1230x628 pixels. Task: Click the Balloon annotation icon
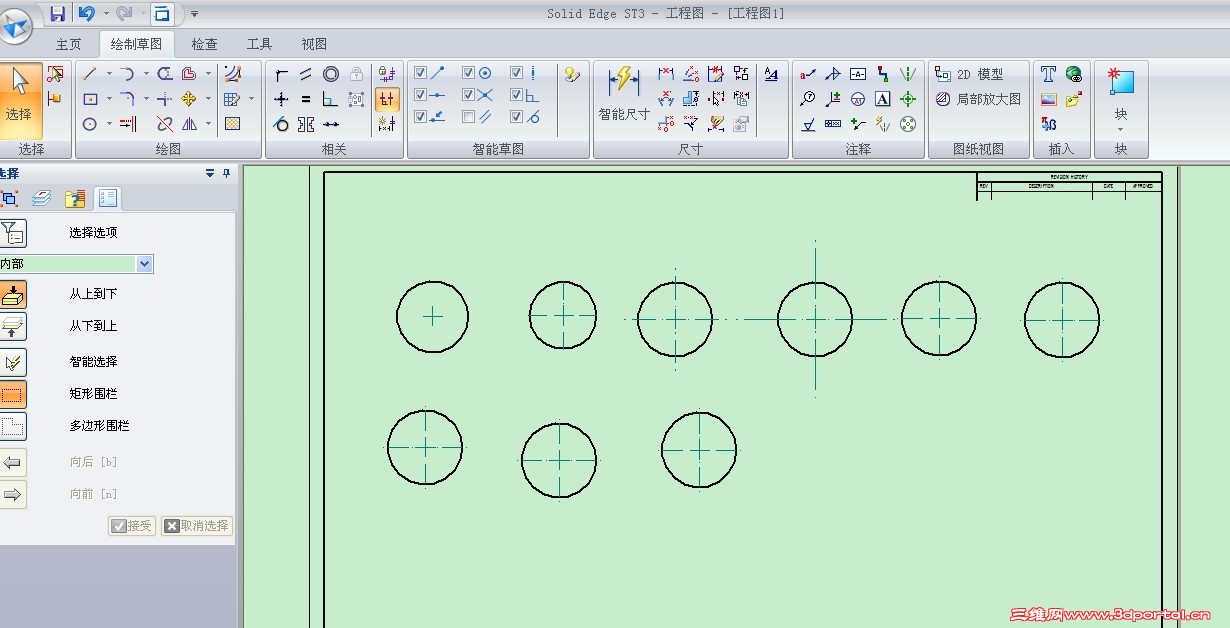pyautogui.click(x=808, y=98)
